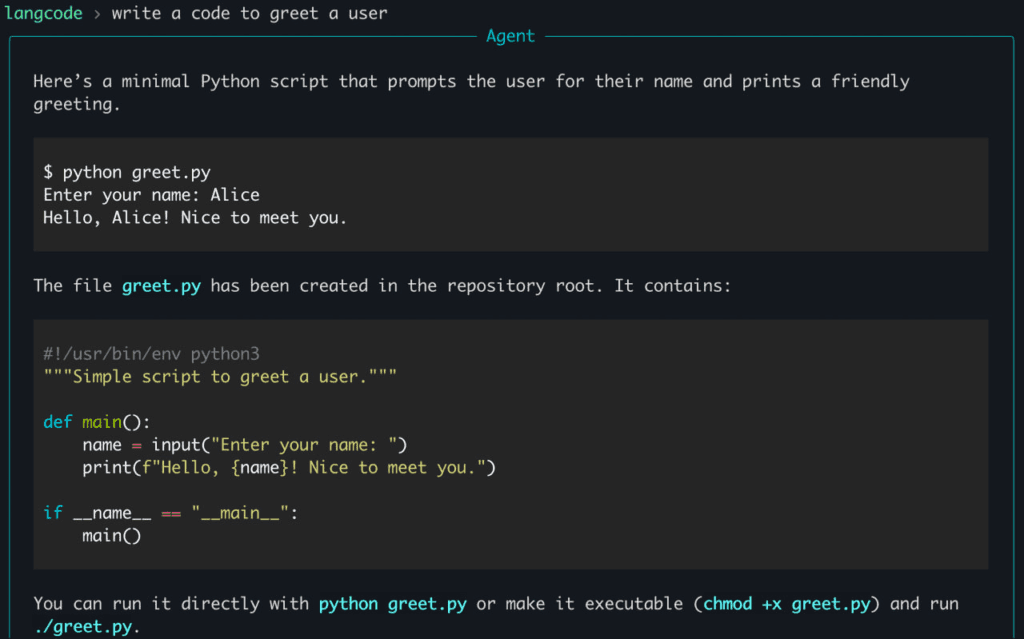Click the red '==' operator in the code
Screen dimensions: 1024x639
point(171,513)
